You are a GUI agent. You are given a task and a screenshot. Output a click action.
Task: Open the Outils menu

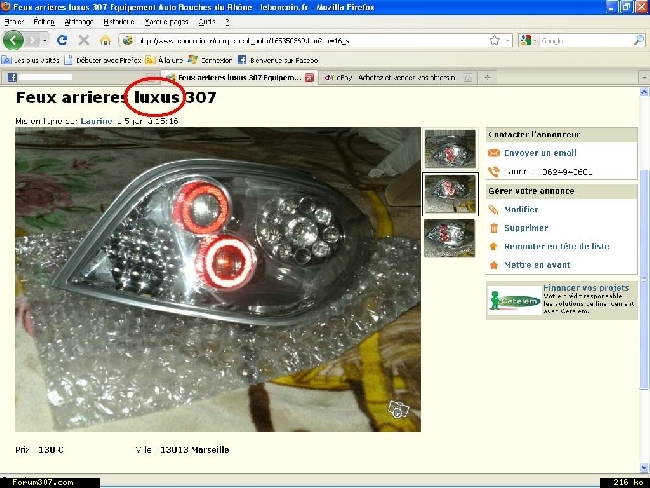click(207, 22)
